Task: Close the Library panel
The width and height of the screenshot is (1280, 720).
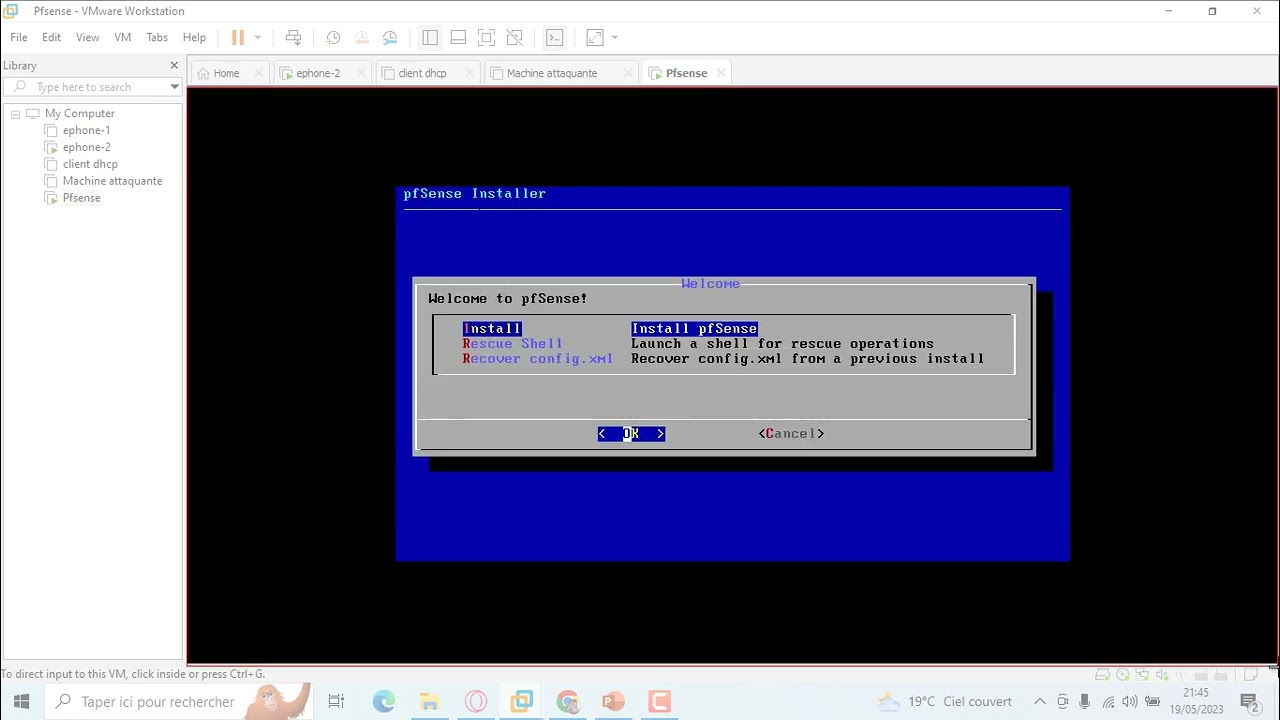Action: (x=174, y=65)
